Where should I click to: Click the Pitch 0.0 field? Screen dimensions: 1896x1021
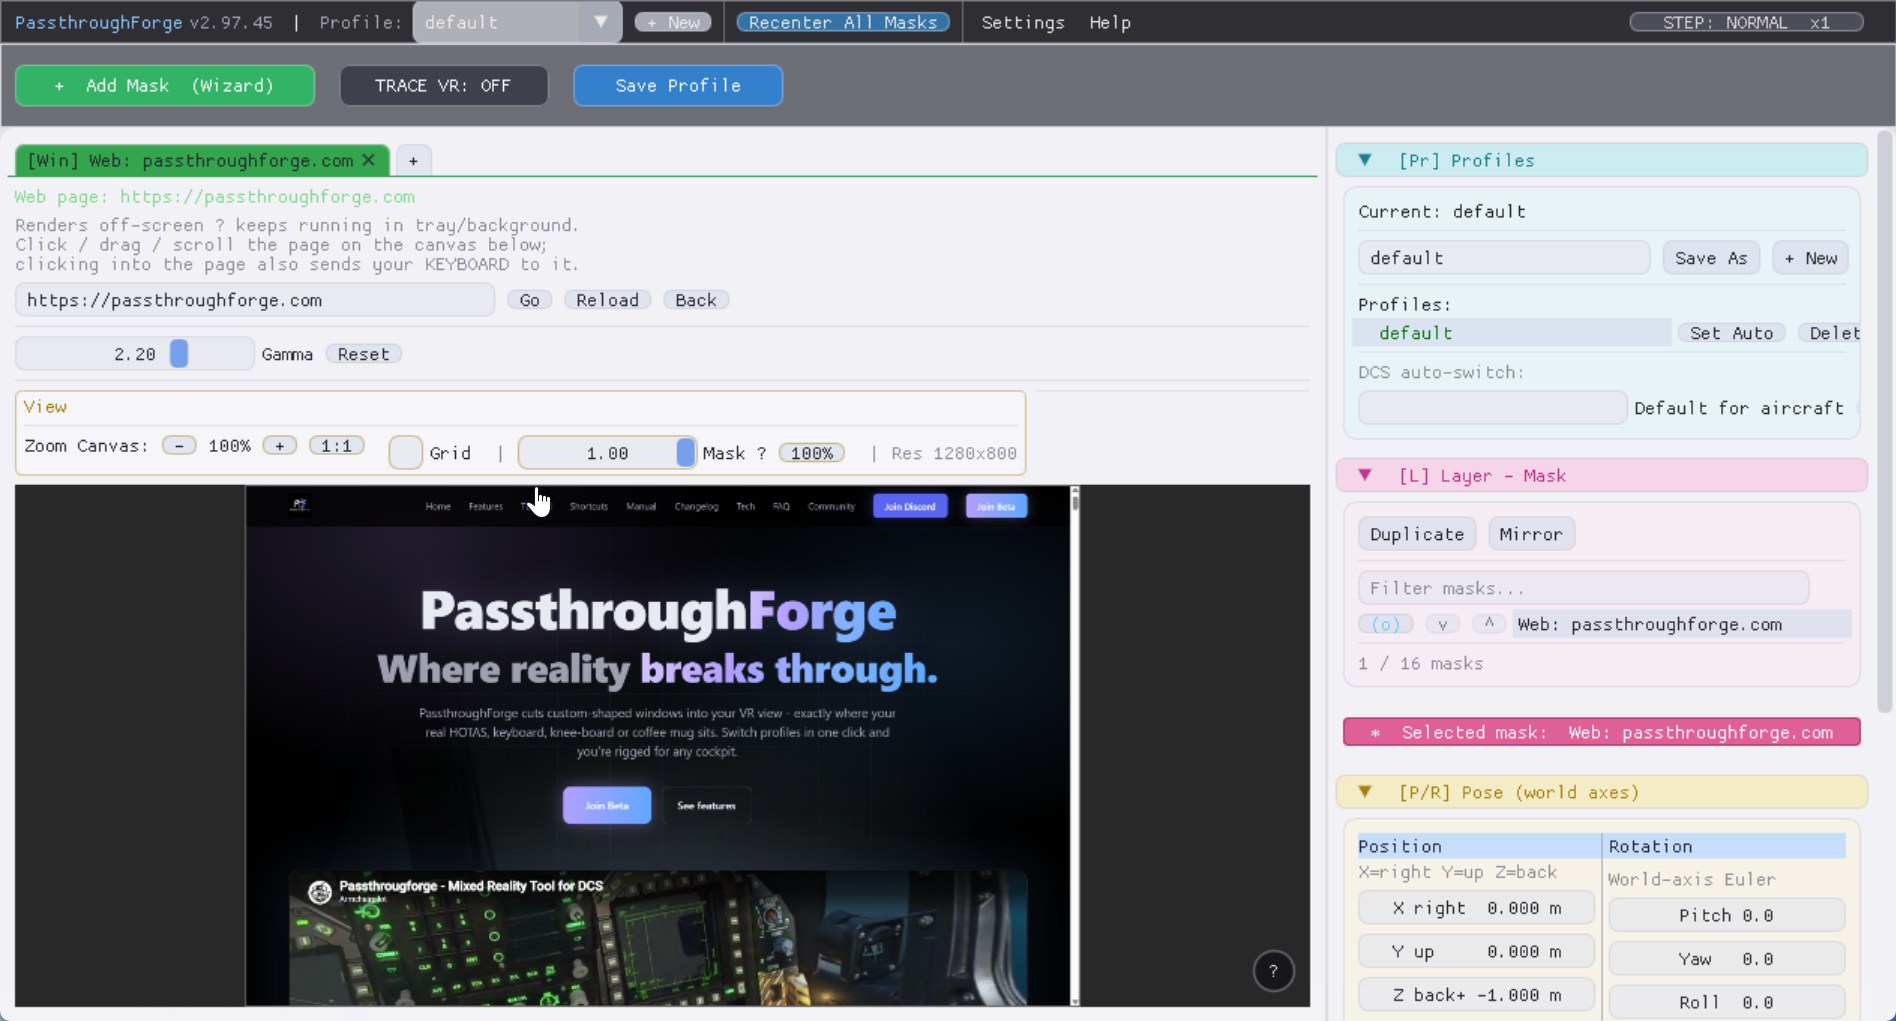click(1726, 915)
